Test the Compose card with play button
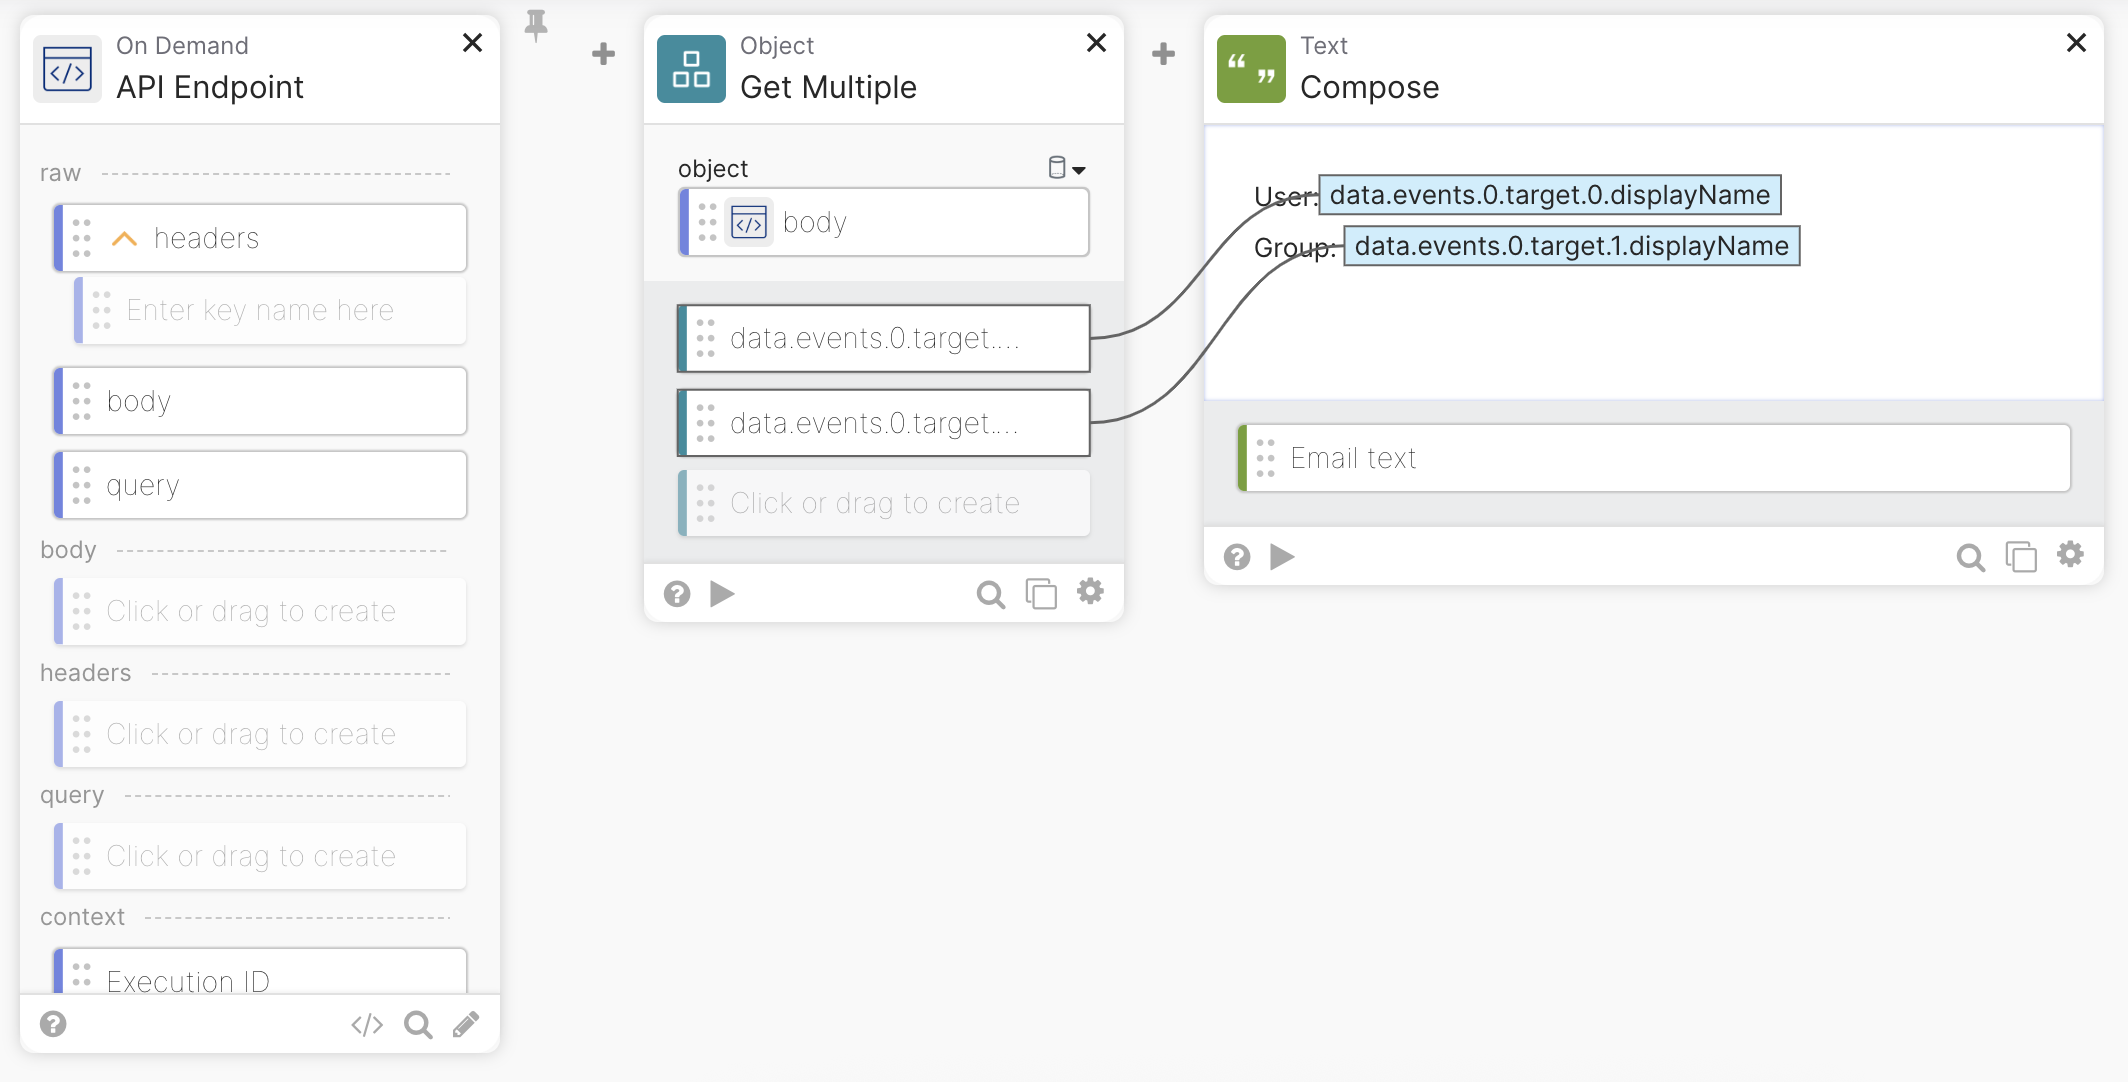The width and height of the screenshot is (2128, 1082). click(1282, 557)
